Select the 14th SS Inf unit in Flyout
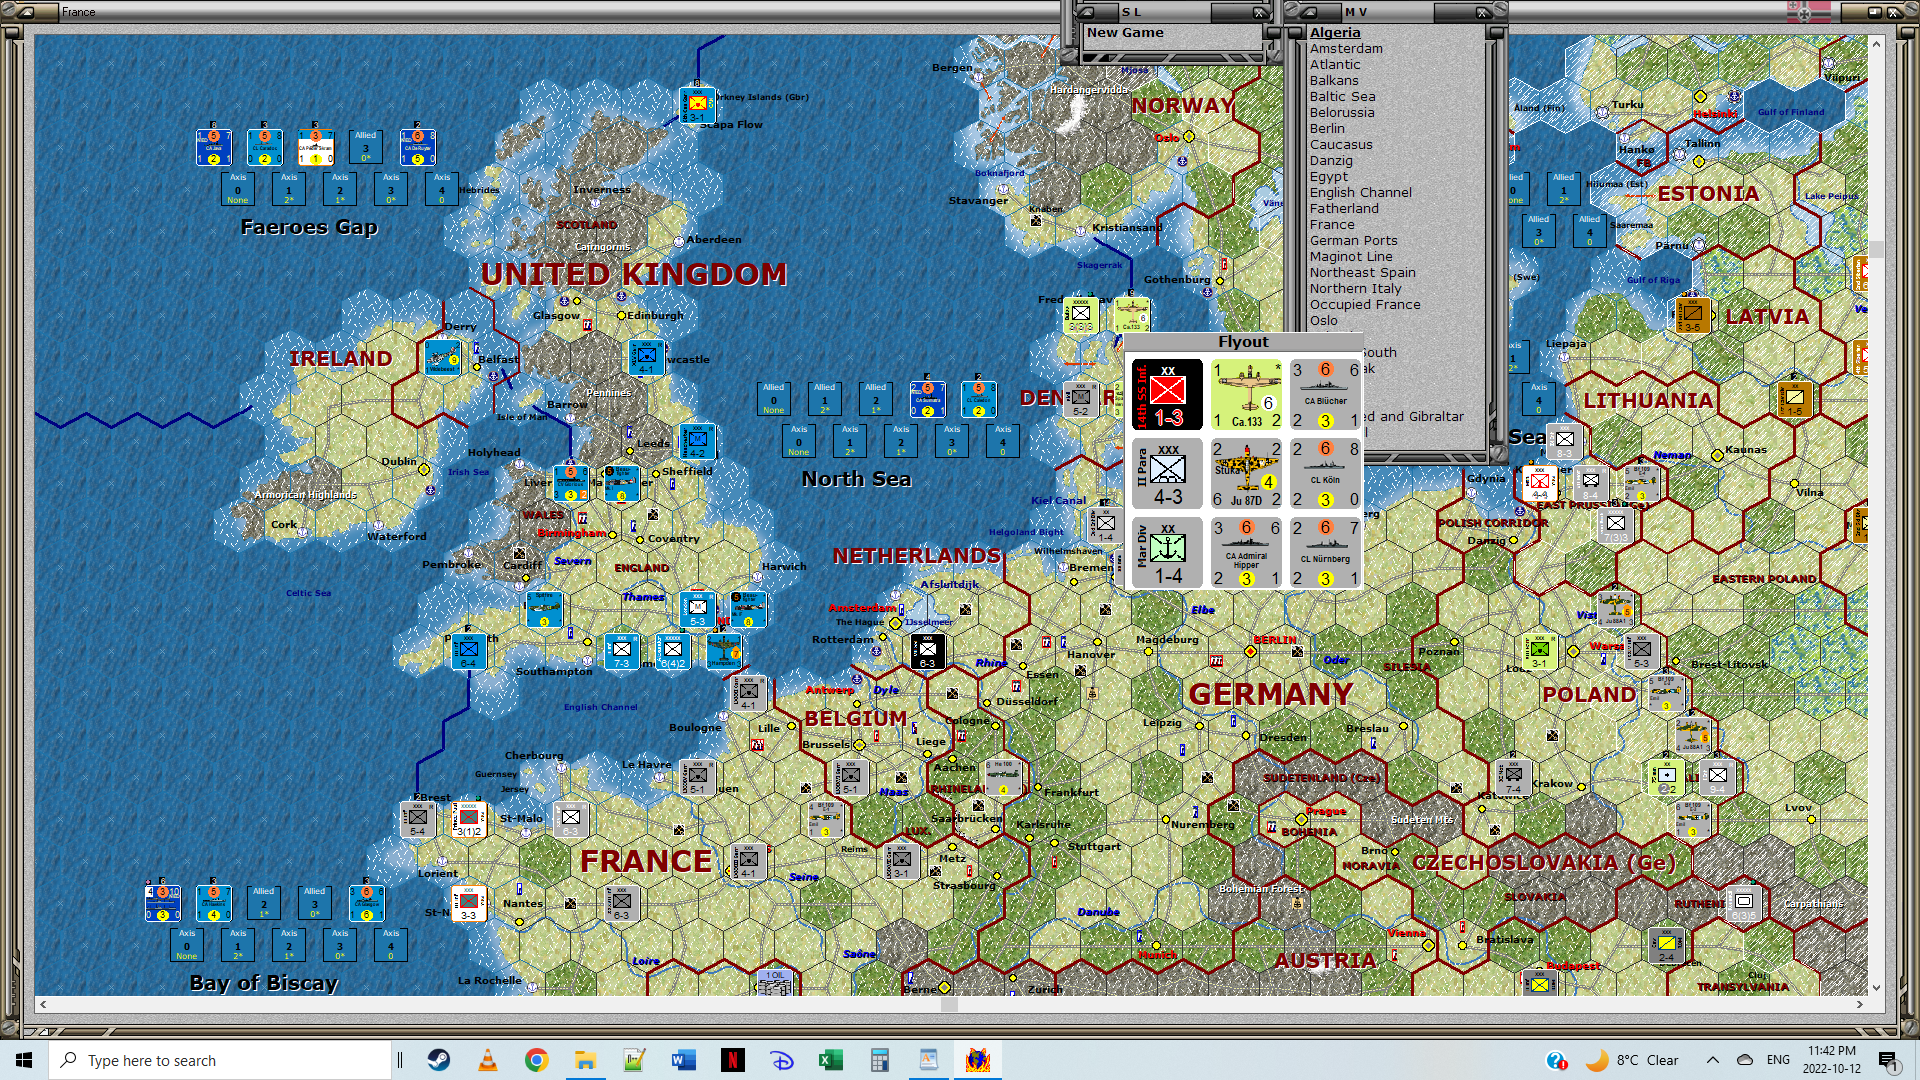This screenshot has width=1920, height=1080. point(1167,395)
